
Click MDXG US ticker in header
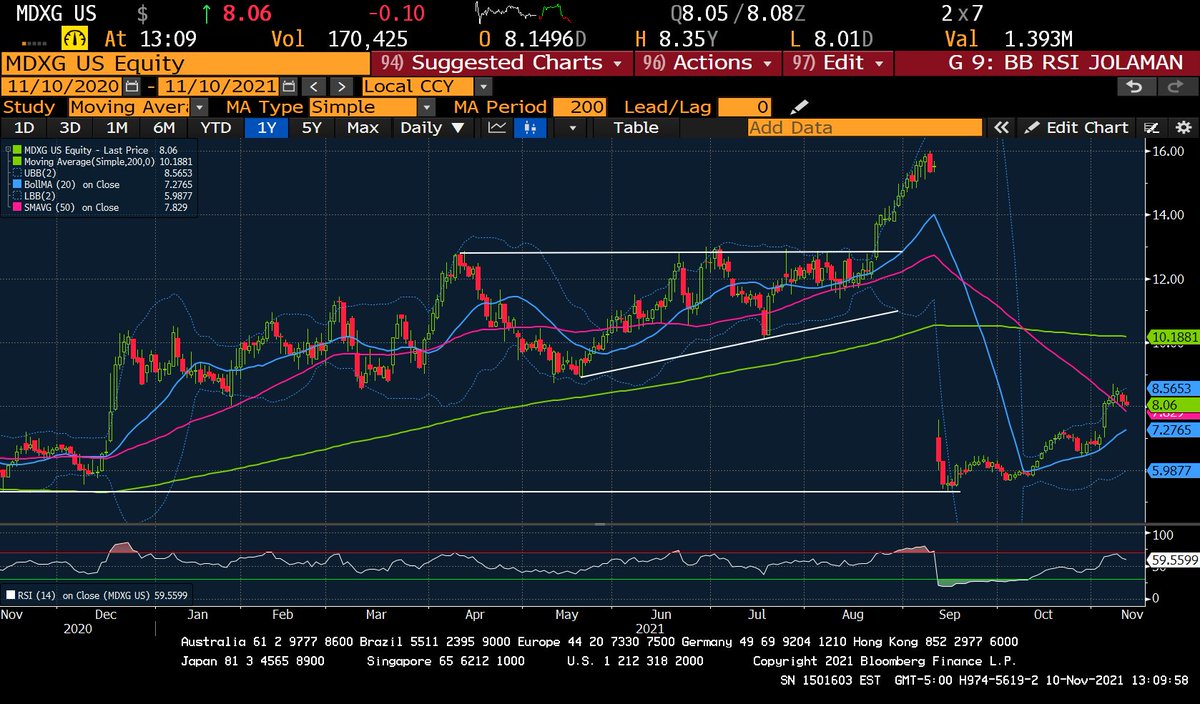(58, 14)
